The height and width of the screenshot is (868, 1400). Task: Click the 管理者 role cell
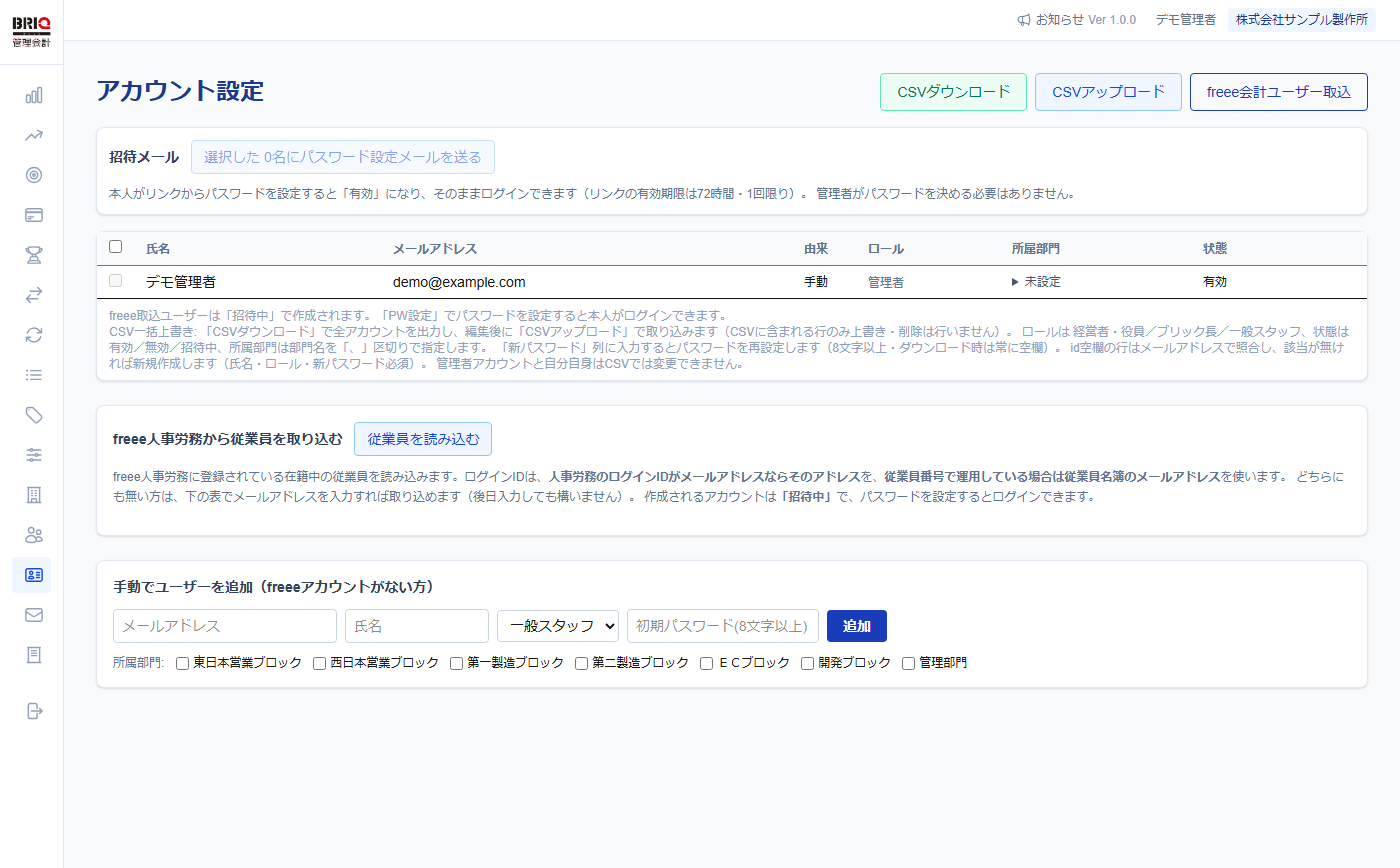(886, 283)
